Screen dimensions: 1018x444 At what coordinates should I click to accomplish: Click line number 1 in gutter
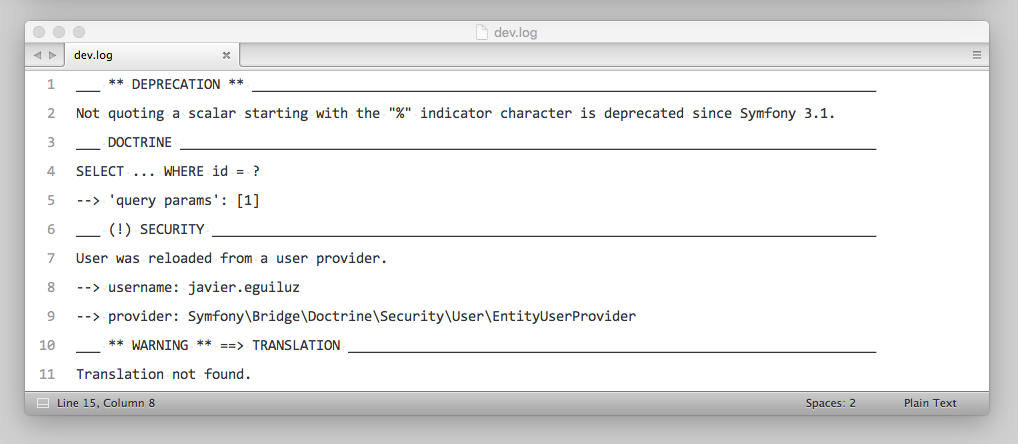click(x=51, y=84)
